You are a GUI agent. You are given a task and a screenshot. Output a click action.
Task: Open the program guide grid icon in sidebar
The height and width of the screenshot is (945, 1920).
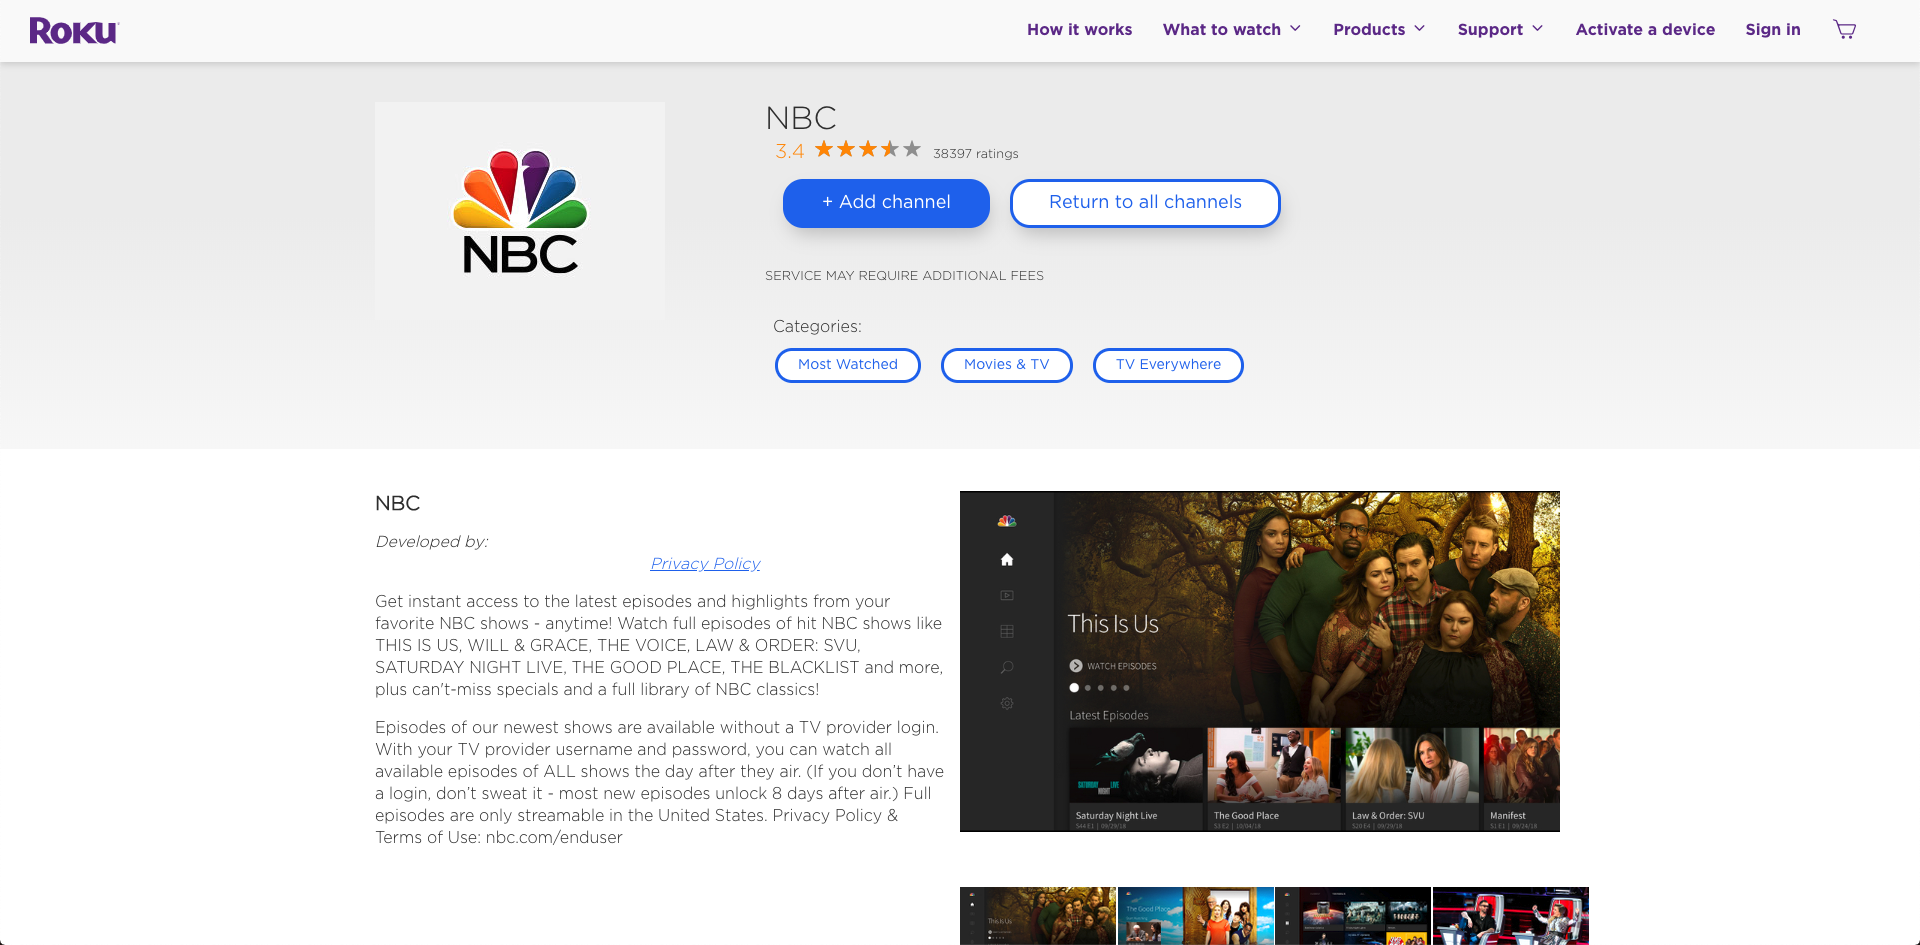point(1007,631)
